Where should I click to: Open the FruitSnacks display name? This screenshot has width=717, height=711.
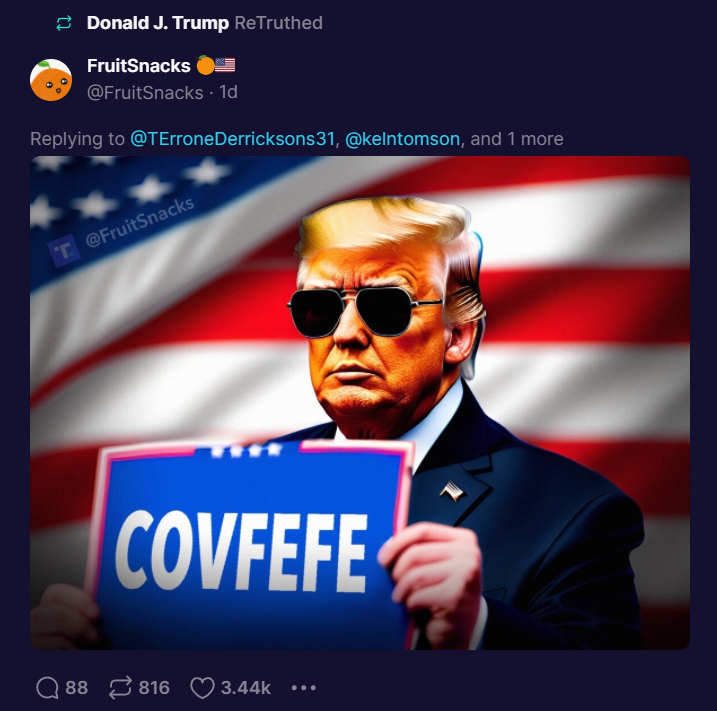point(139,66)
